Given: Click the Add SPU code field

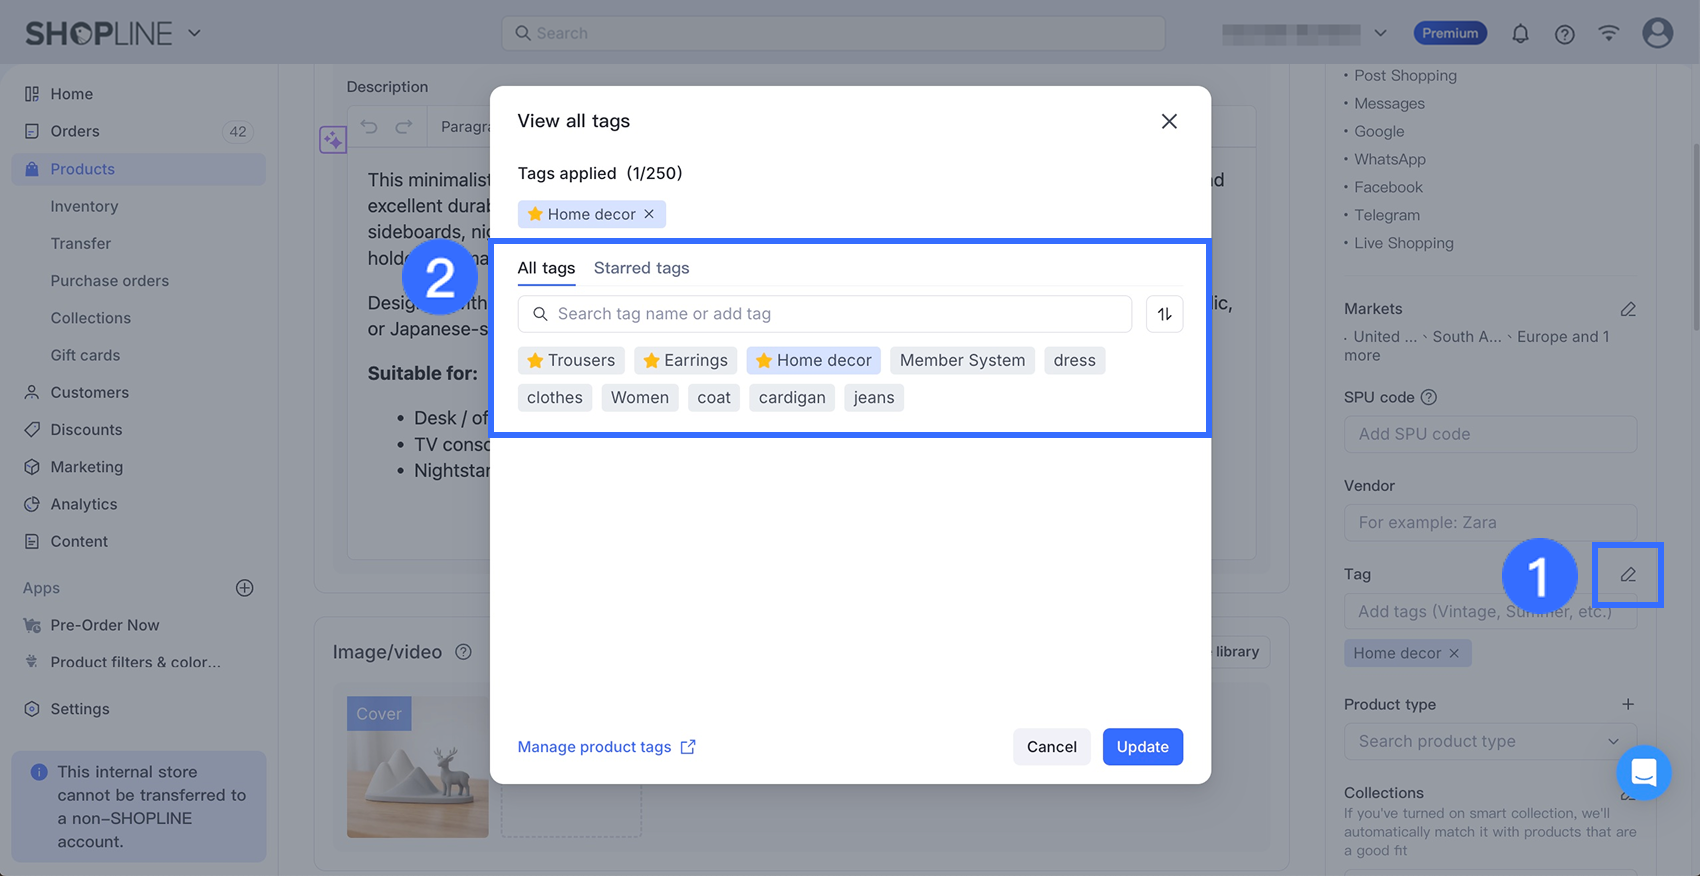Looking at the screenshot, I should [1490, 434].
